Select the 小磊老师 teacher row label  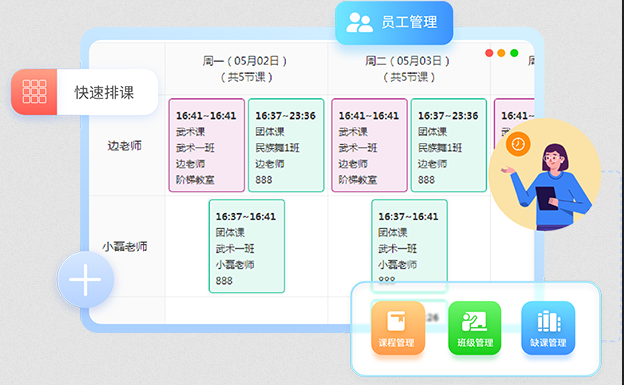125,246
